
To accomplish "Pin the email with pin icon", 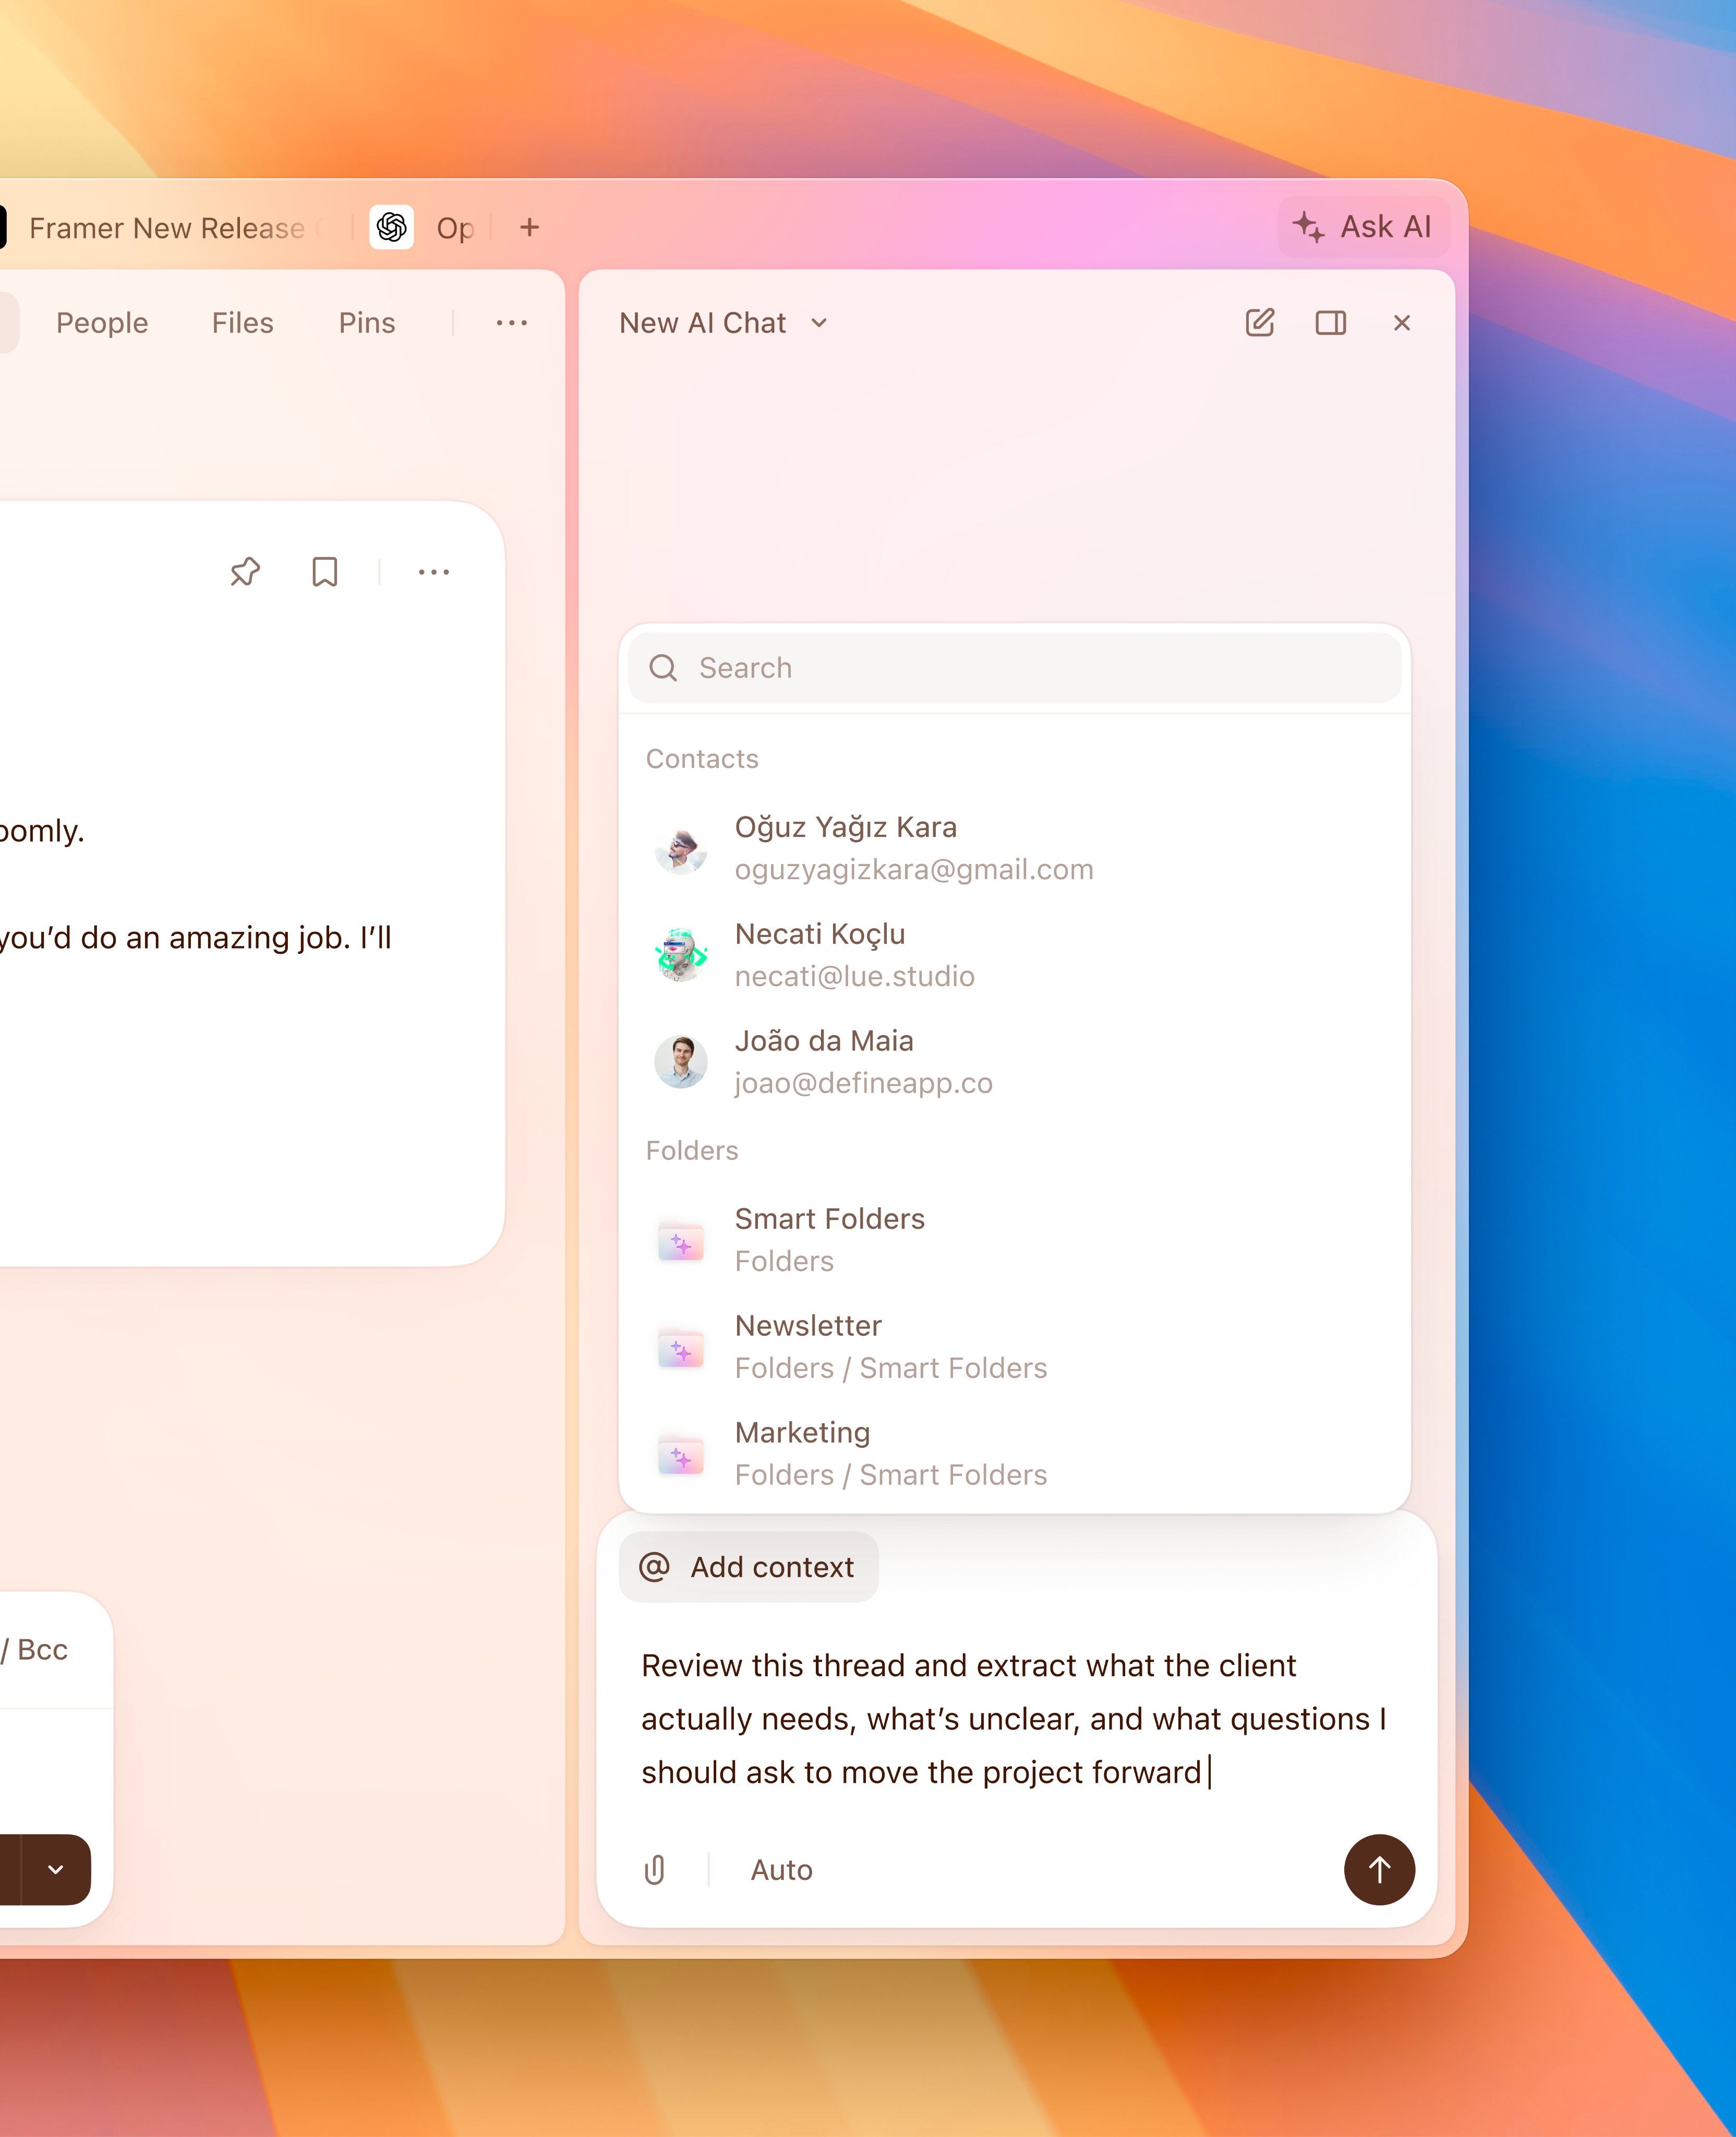I will click(x=245, y=572).
